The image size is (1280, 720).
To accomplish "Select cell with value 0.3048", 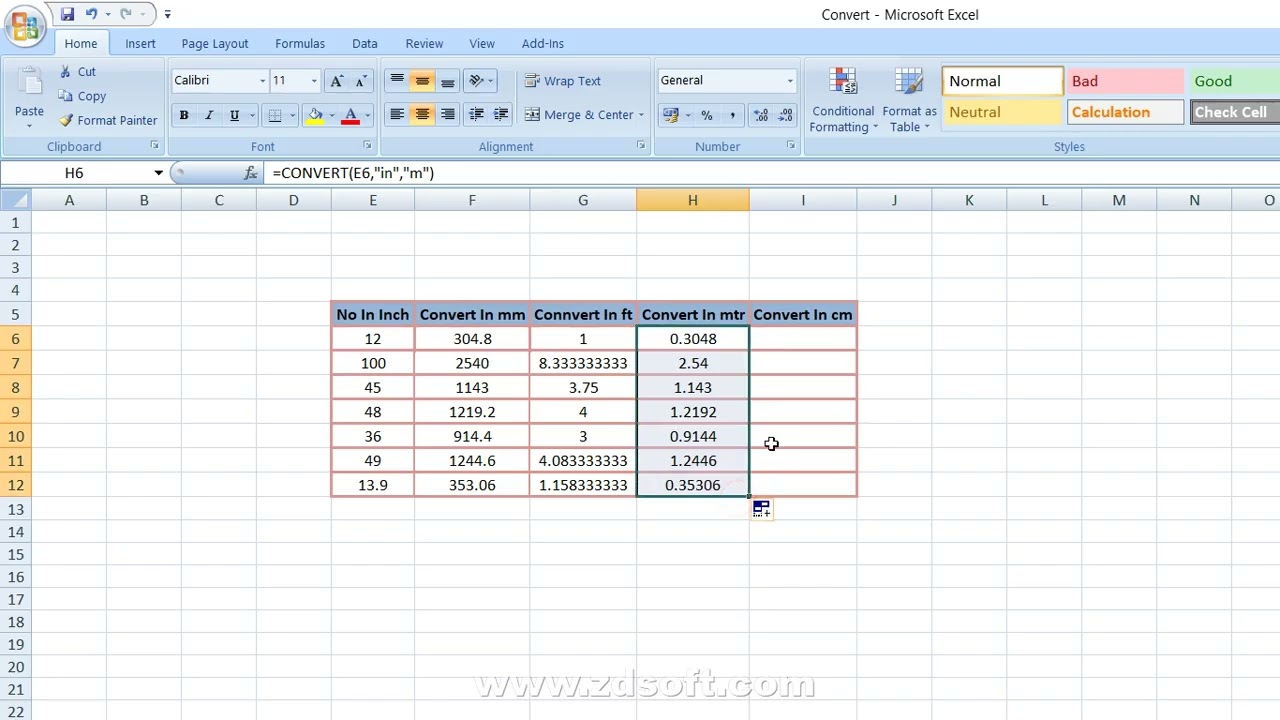I will [x=693, y=339].
